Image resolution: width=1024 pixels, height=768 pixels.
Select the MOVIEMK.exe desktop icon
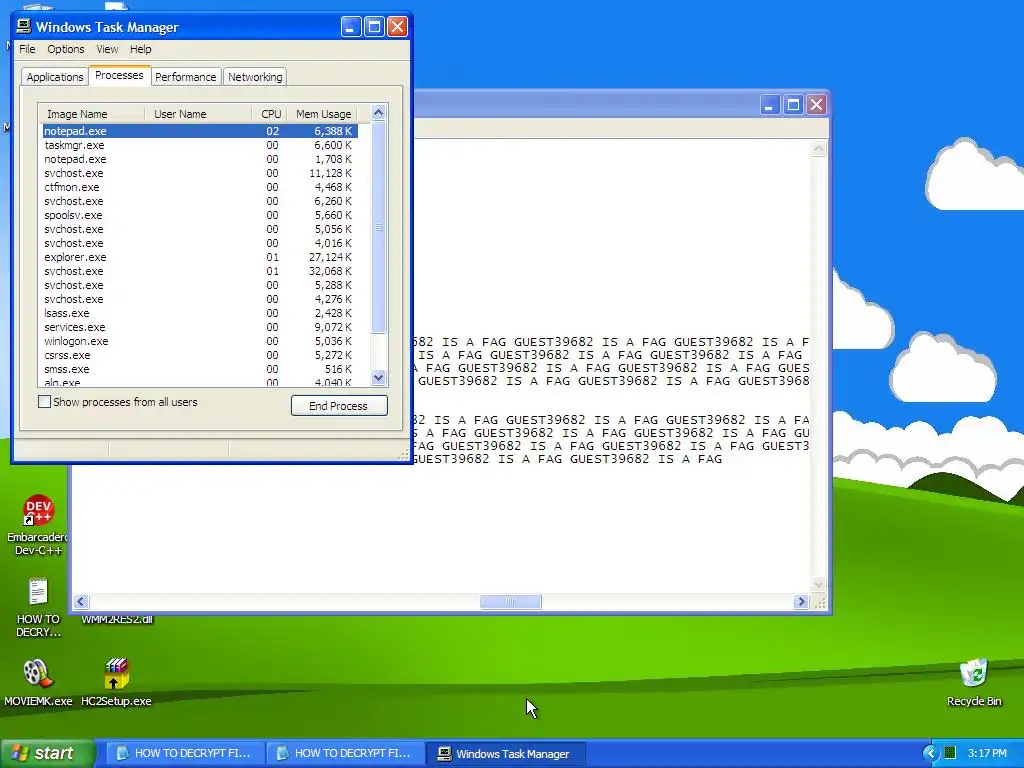[38, 683]
